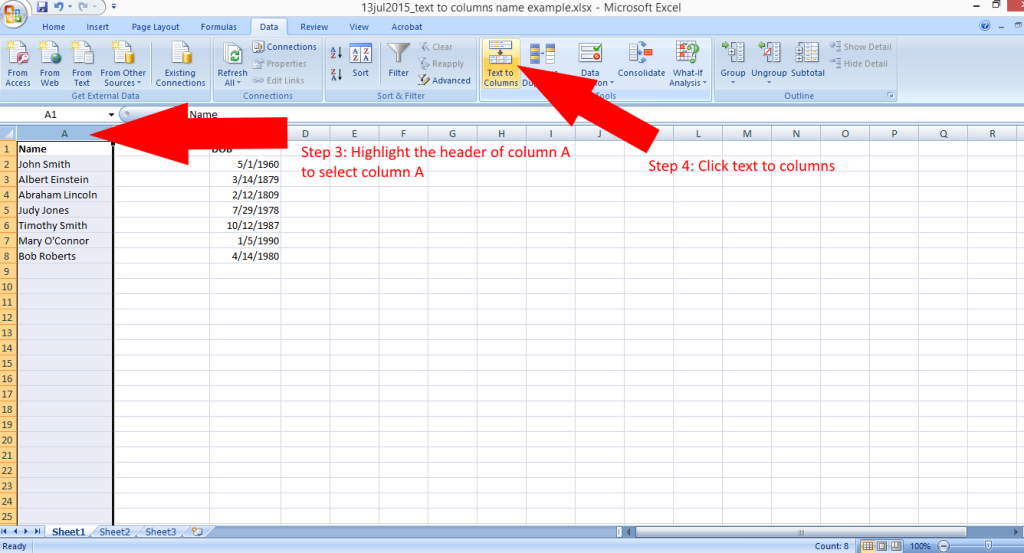This screenshot has height=553, width=1024.
Task: Open What-If Analysis menu
Action: (x=687, y=63)
